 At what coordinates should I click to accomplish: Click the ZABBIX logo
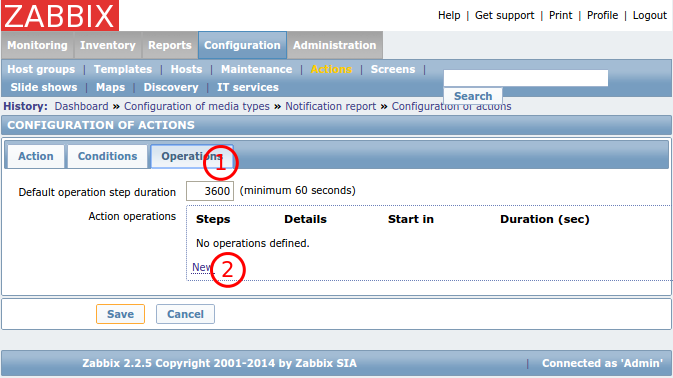60,15
